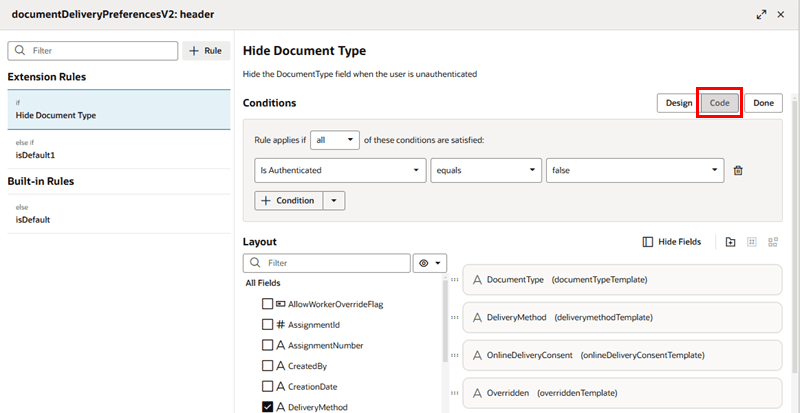Select the built-in isDefault rule
800x413 pixels.
(119, 214)
